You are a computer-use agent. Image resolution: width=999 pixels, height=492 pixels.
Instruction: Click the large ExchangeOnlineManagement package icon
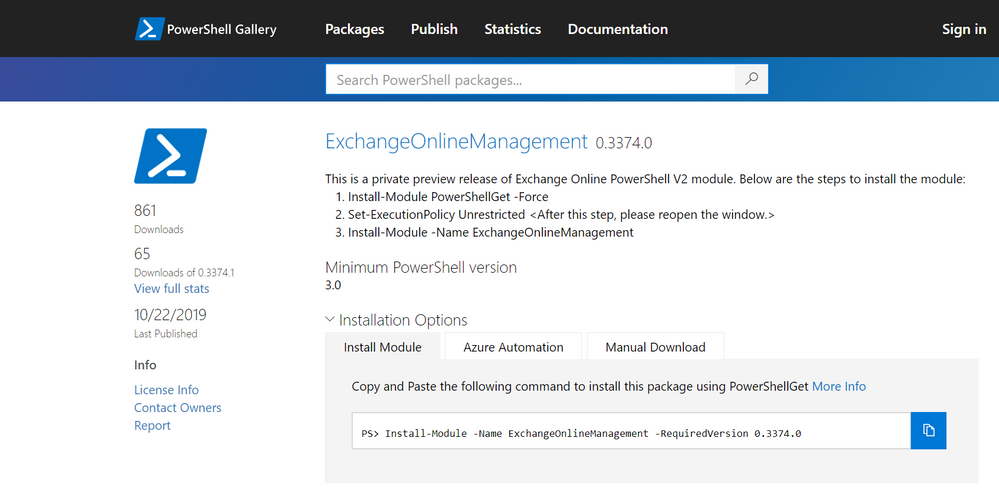pyautogui.click(x=171, y=156)
